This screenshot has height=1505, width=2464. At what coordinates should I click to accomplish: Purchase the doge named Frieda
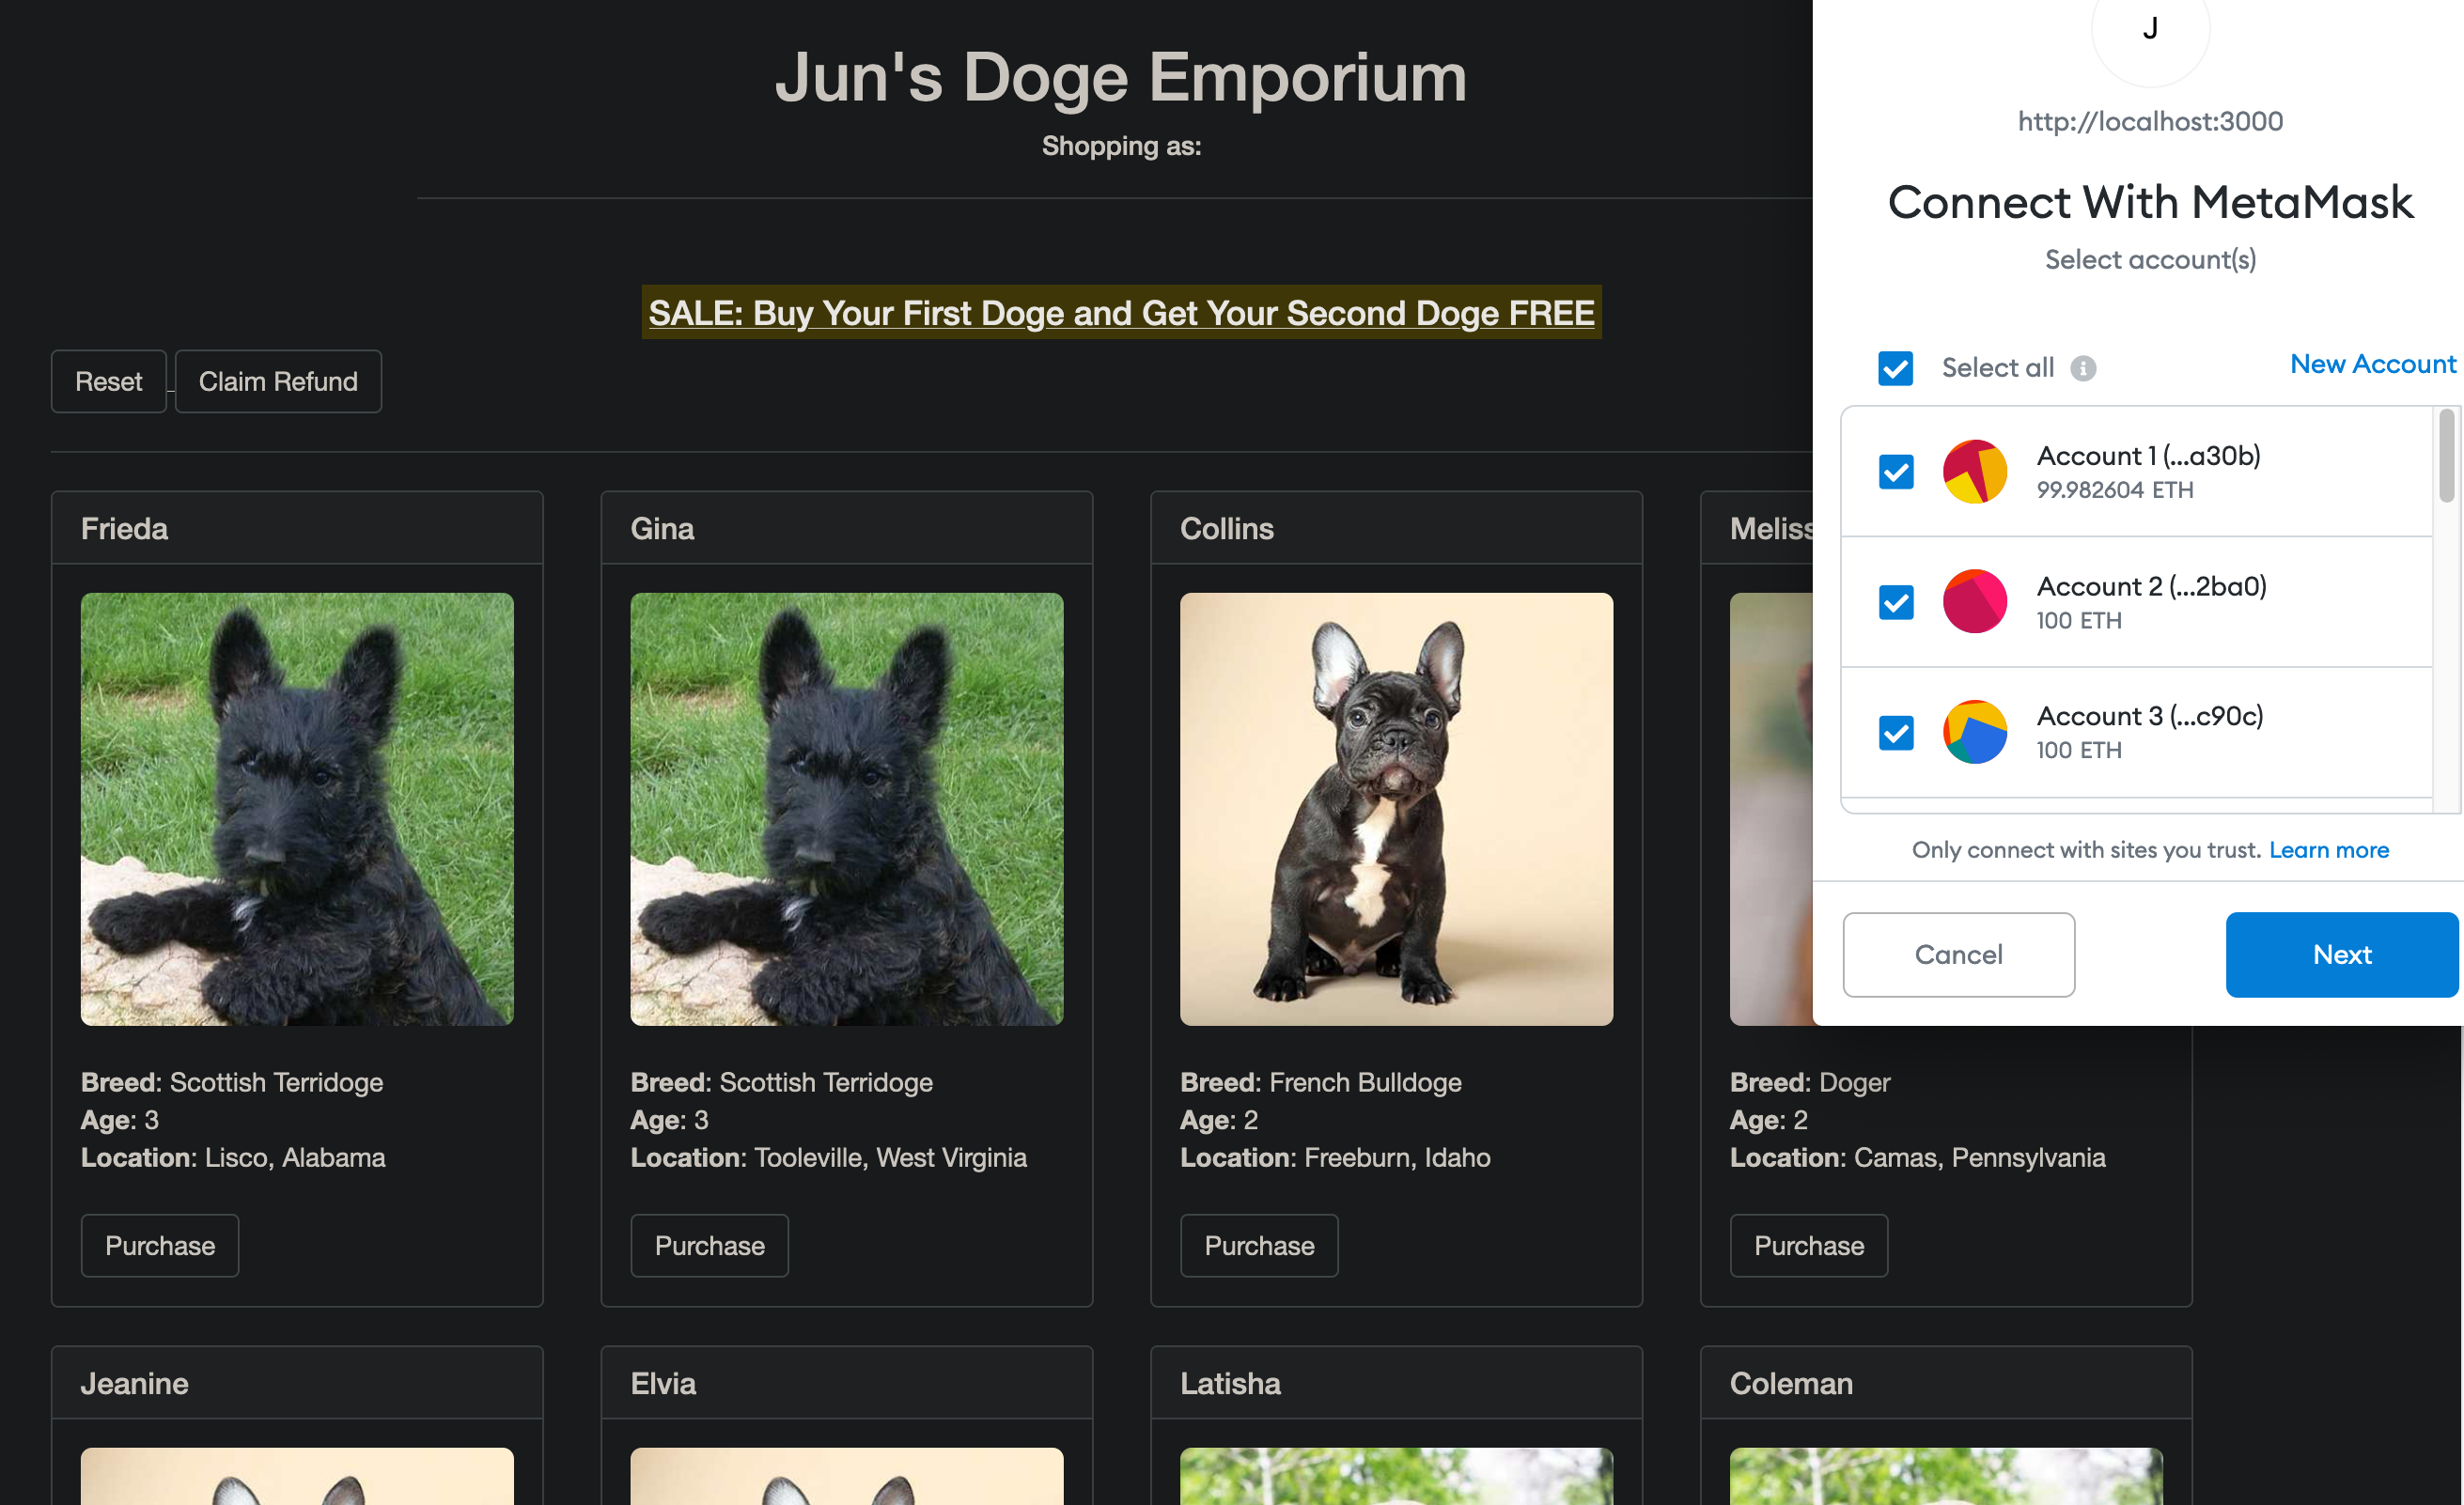(x=160, y=1245)
